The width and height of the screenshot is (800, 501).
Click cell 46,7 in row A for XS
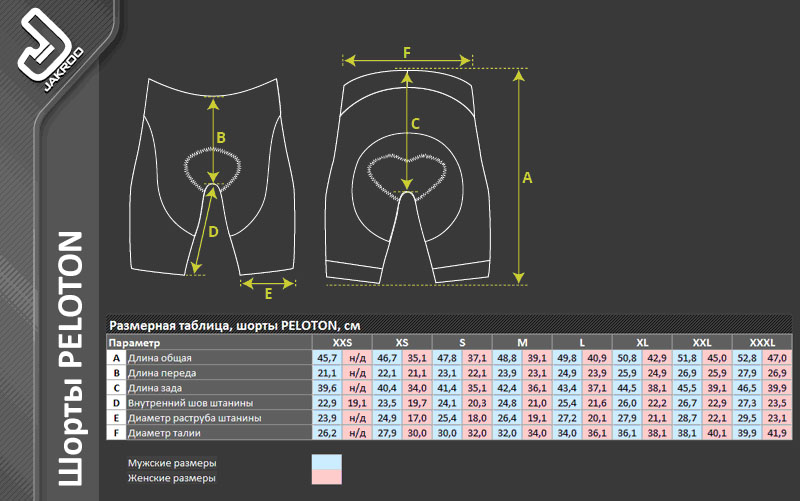pyautogui.click(x=387, y=358)
